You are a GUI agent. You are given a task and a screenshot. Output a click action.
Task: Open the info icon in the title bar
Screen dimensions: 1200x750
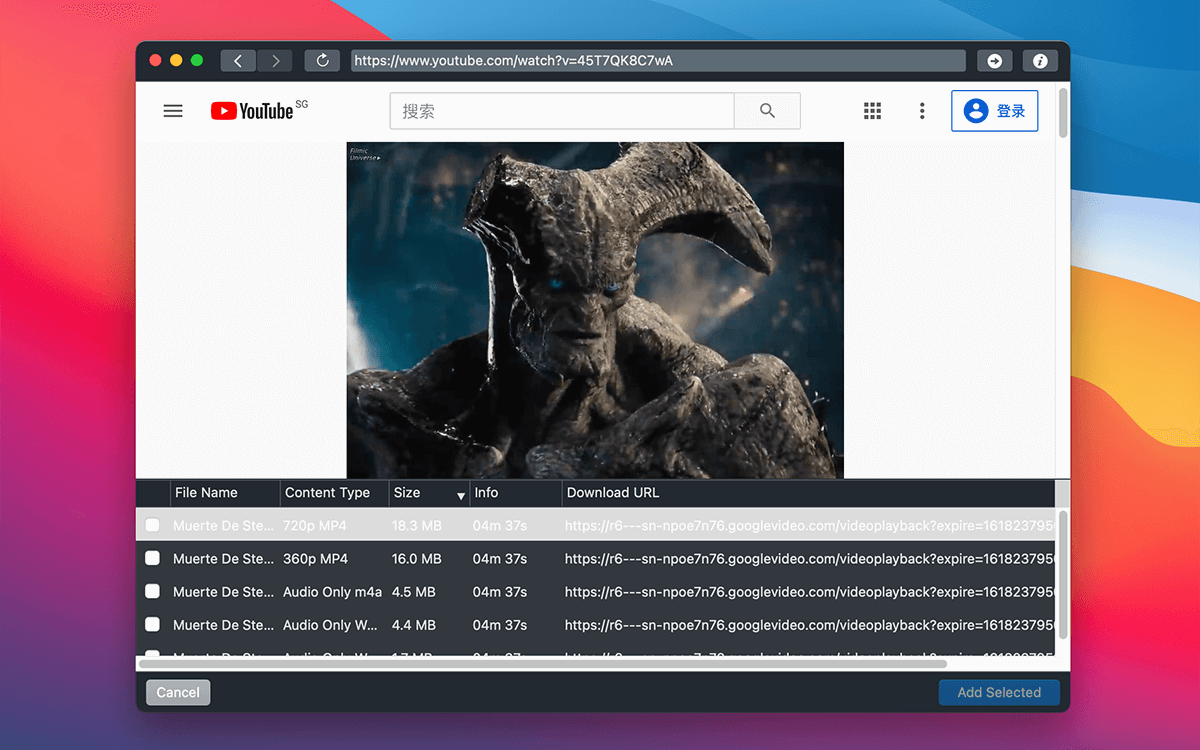pos(1040,61)
